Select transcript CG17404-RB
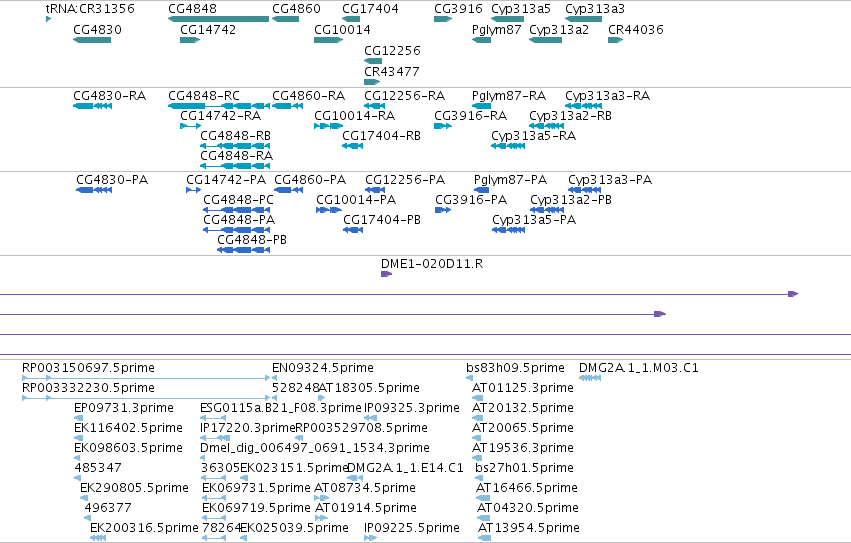 (x=382, y=136)
